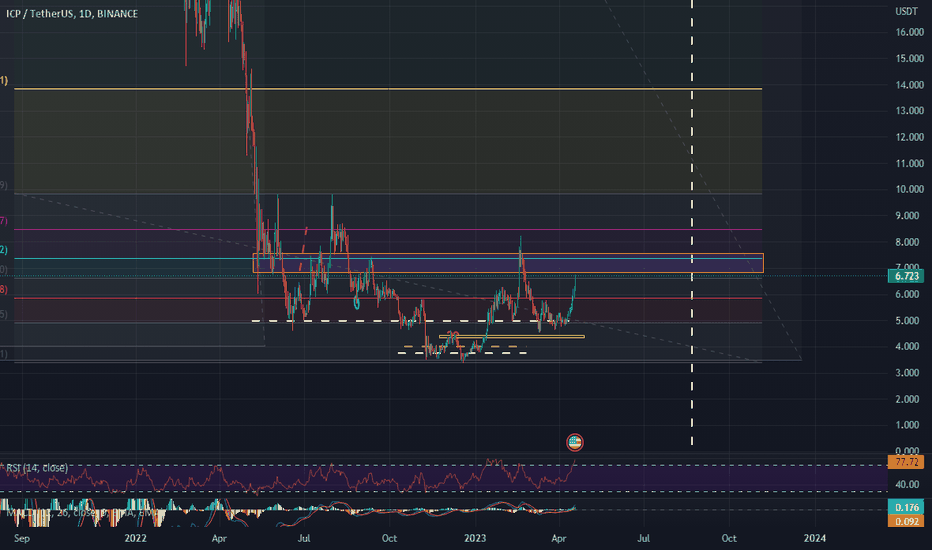
Task: Click the USDT currency label on price axis
Action: [906, 12]
